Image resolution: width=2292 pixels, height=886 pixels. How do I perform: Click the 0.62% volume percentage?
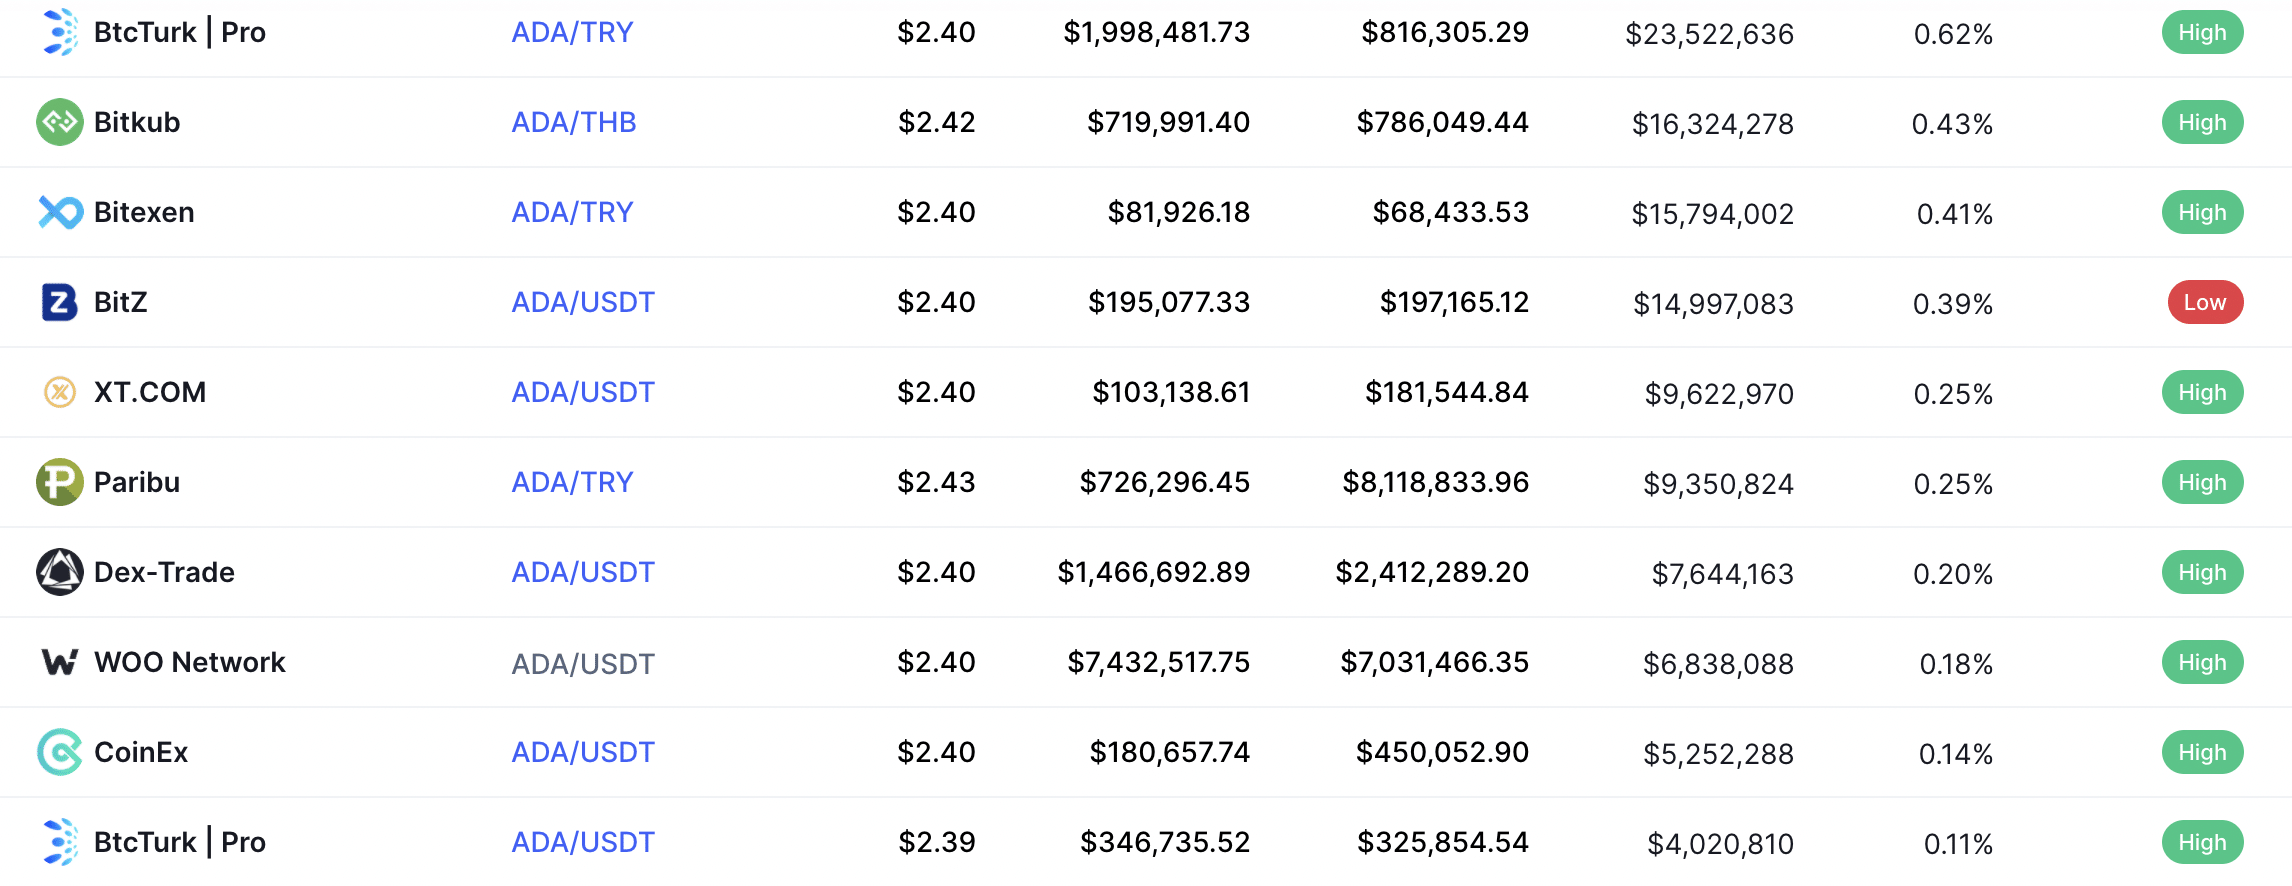tap(1953, 34)
